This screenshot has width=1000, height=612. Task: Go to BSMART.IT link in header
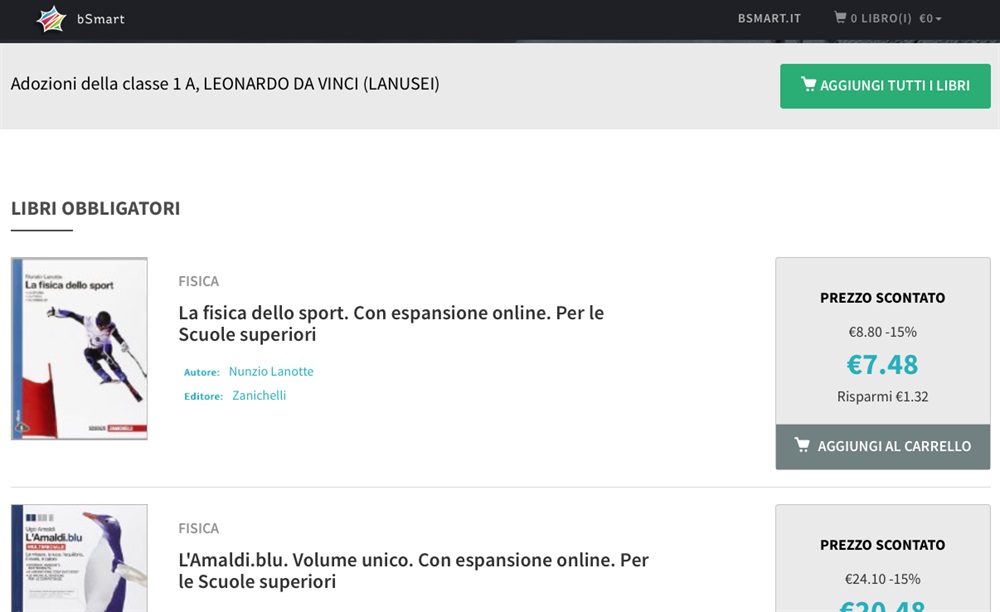click(769, 18)
